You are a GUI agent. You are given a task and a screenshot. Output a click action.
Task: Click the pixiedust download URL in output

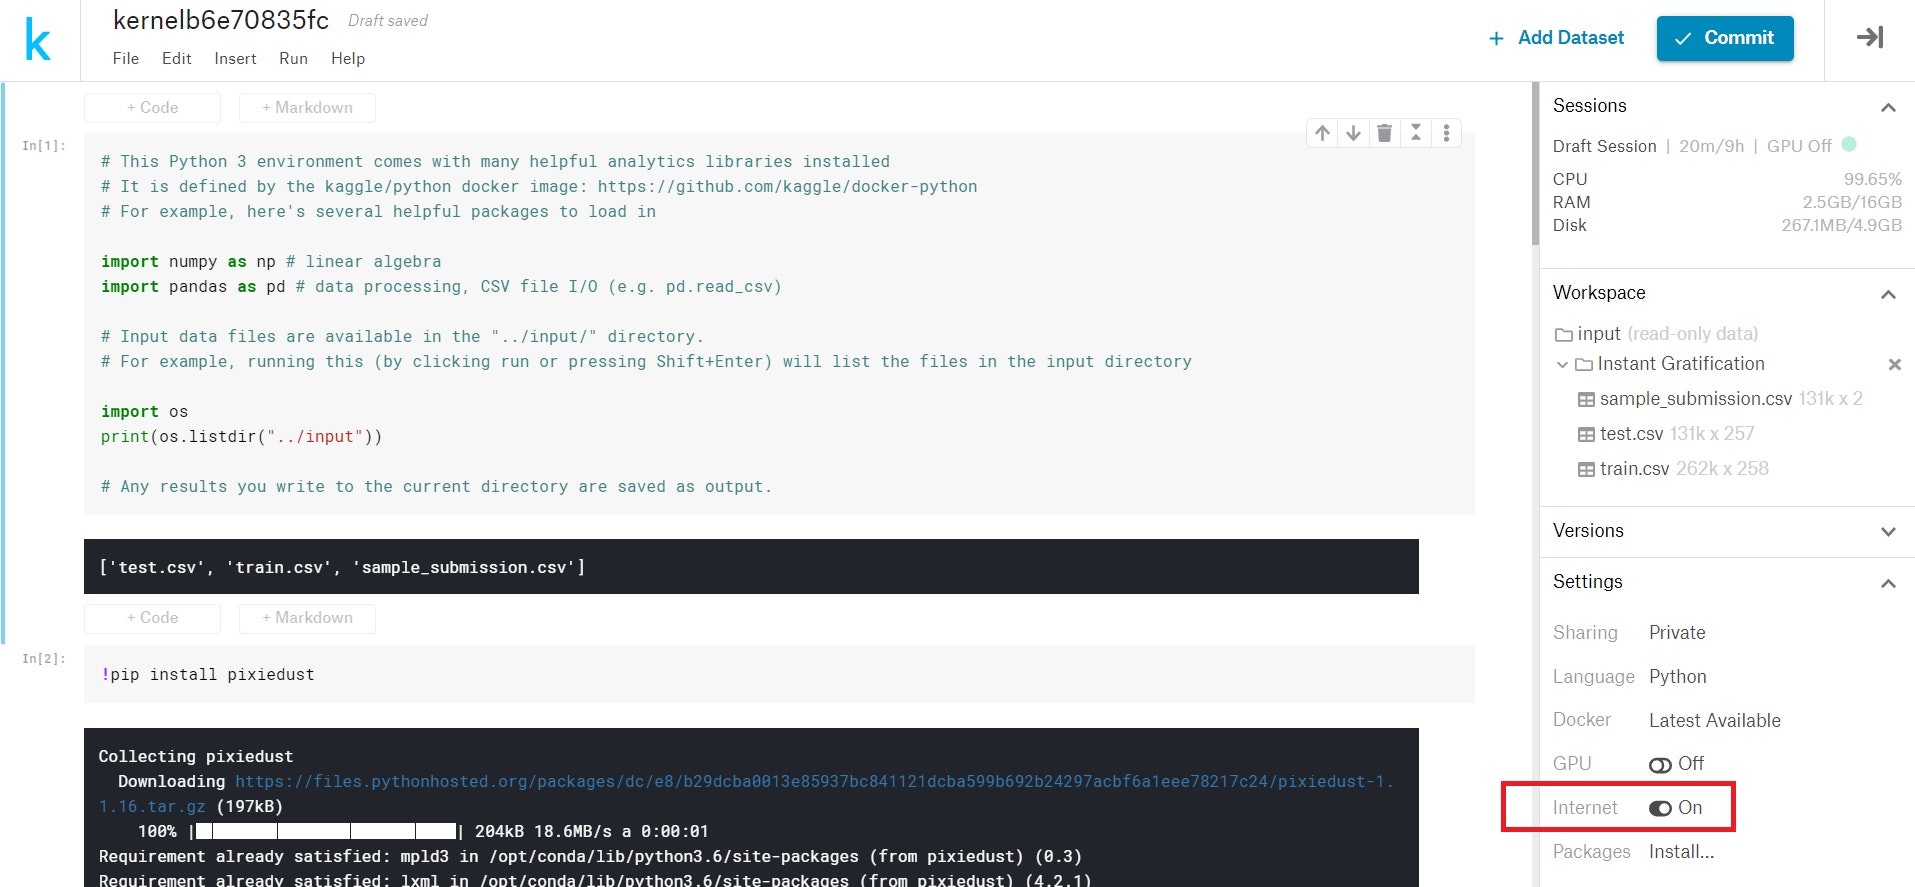[x=814, y=782]
